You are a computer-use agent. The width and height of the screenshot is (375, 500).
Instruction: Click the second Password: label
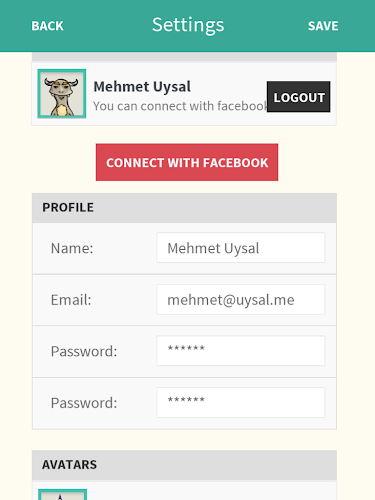[84, 403]
